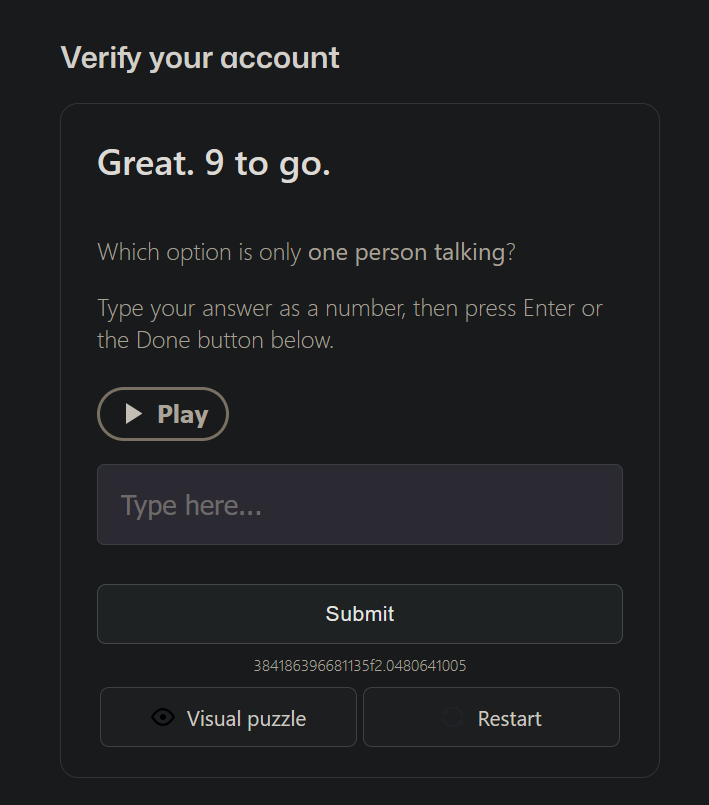The image size is (709, 805).
Task: Click the Play triangle icon
Action: (x=134, y=414)
